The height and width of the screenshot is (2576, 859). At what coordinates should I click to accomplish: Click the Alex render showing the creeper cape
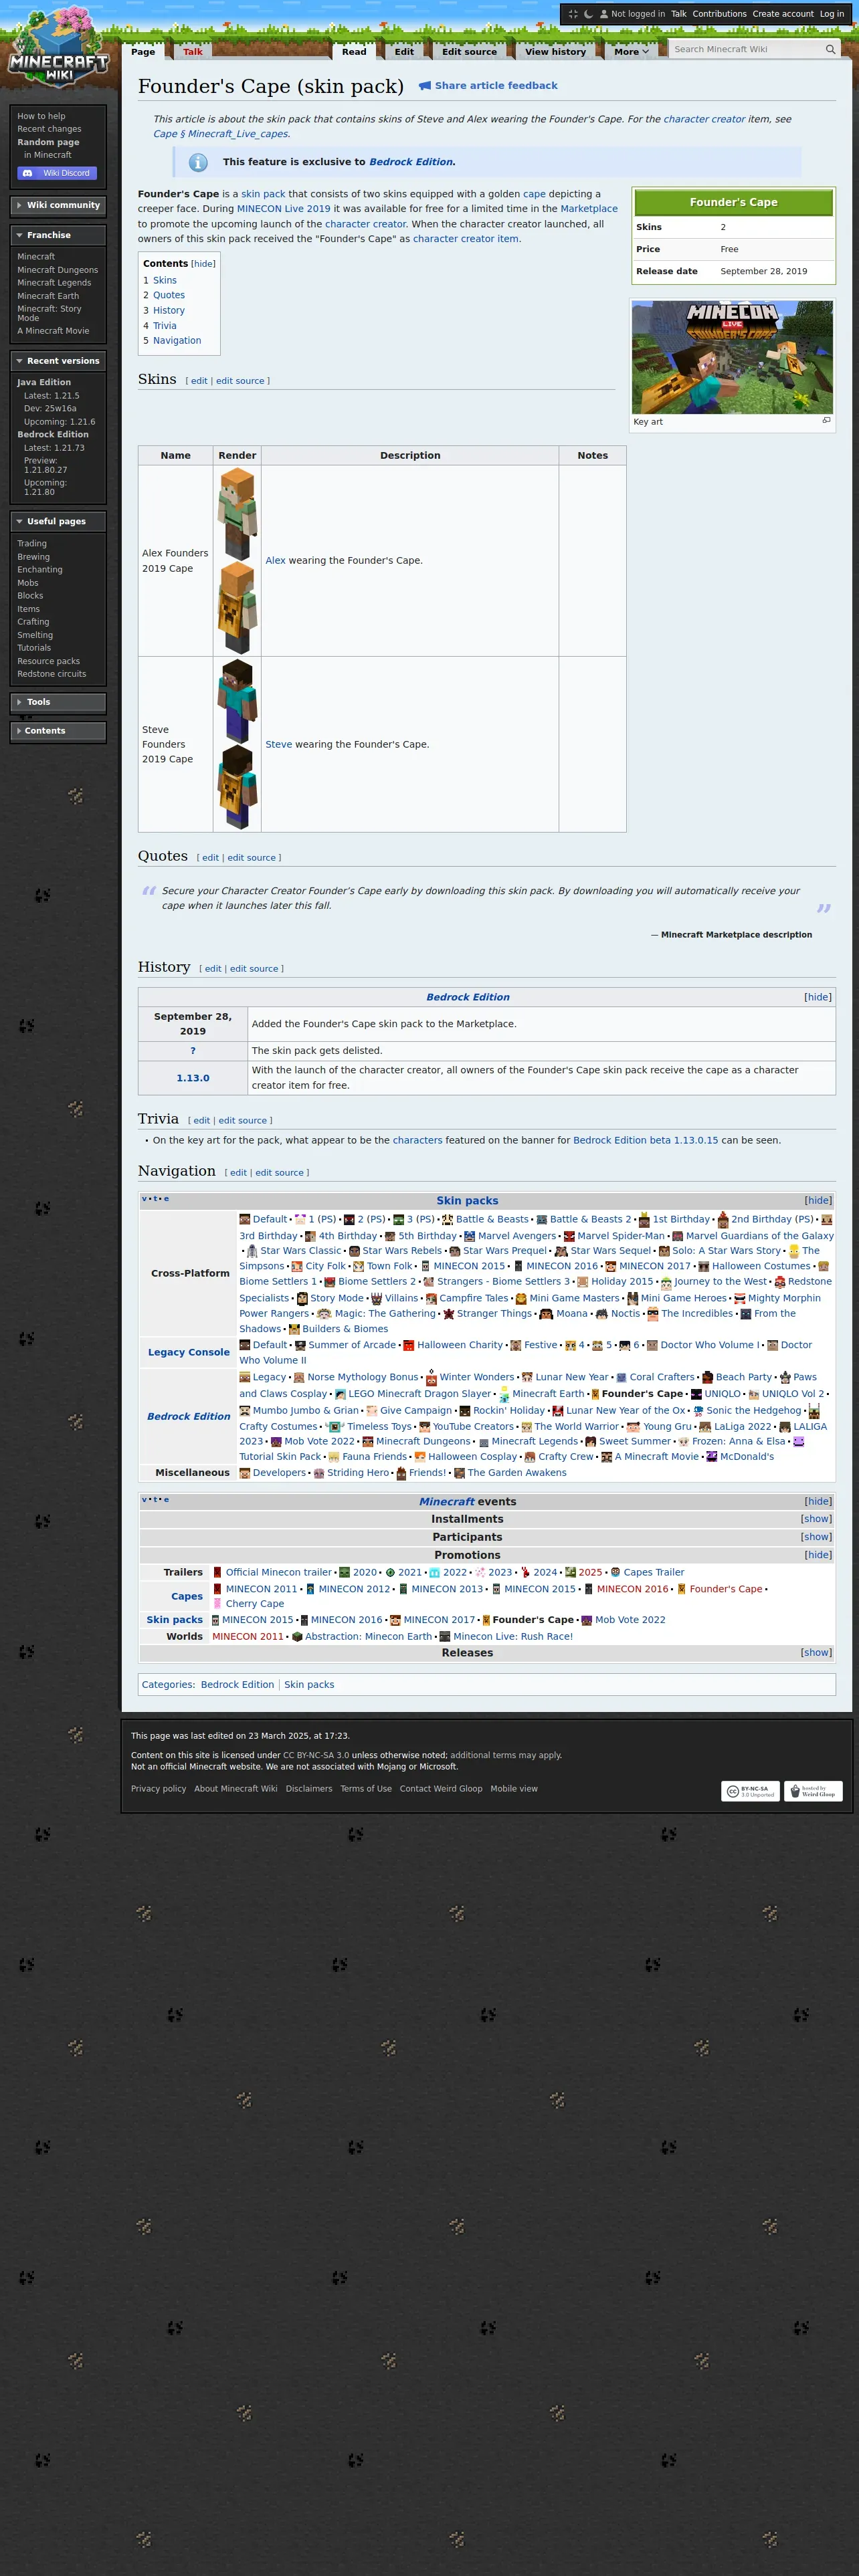237,607
